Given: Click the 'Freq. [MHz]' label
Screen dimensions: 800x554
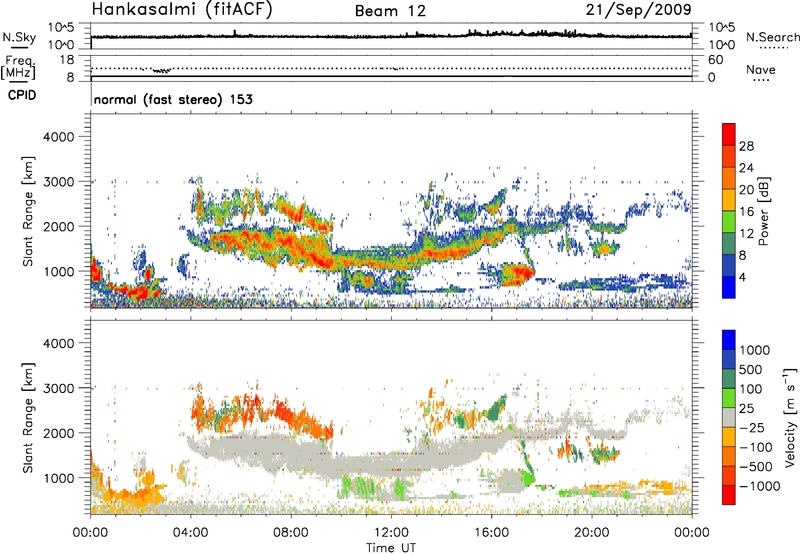Looking at the screenshot, I should click(18, 67).
